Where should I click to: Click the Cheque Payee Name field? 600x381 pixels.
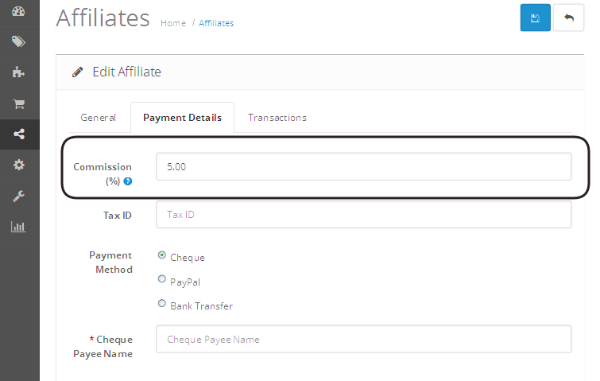pos(364,339)
